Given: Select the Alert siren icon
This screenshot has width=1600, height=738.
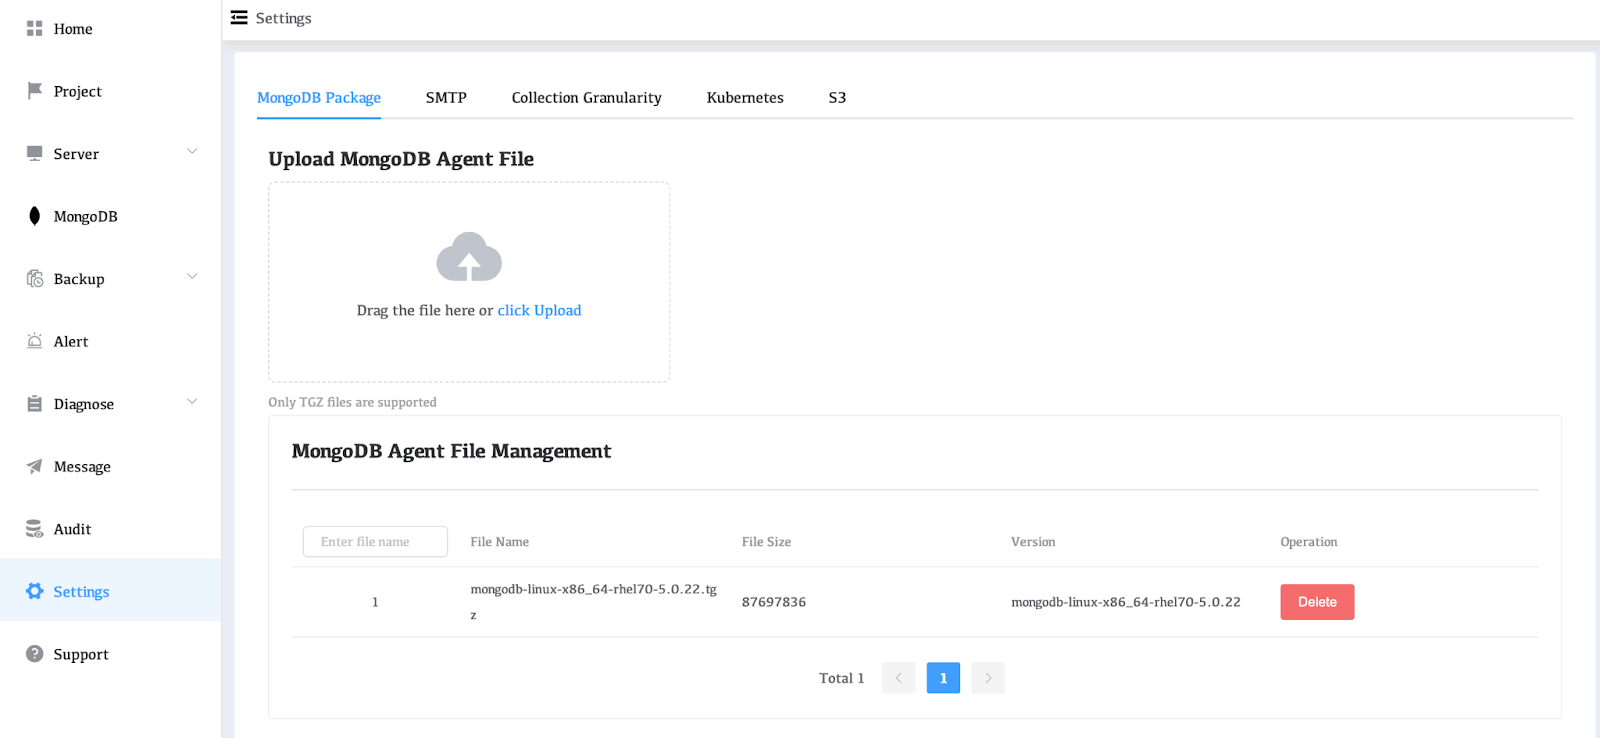Looking at the screenshot, I should point(34,341).
